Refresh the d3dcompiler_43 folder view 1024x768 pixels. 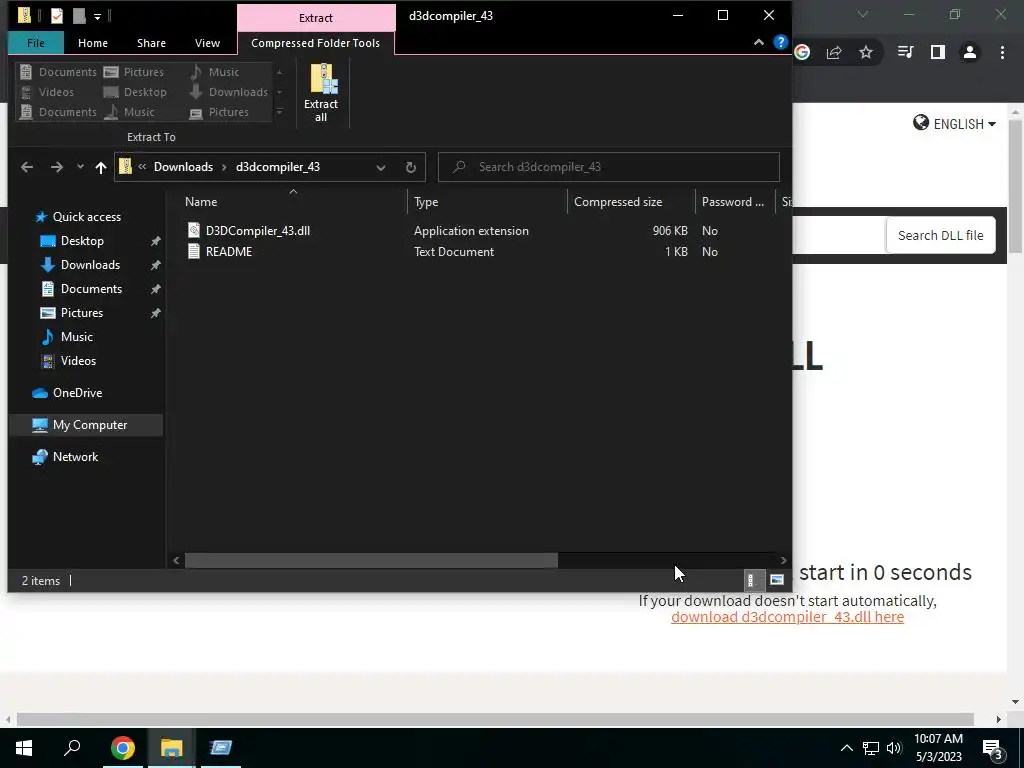click(411, 167)
